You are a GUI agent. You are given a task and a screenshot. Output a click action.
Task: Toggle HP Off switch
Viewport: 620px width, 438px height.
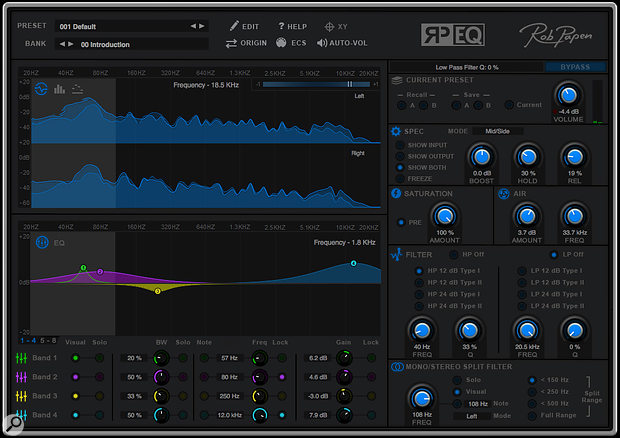pos(454,255)
